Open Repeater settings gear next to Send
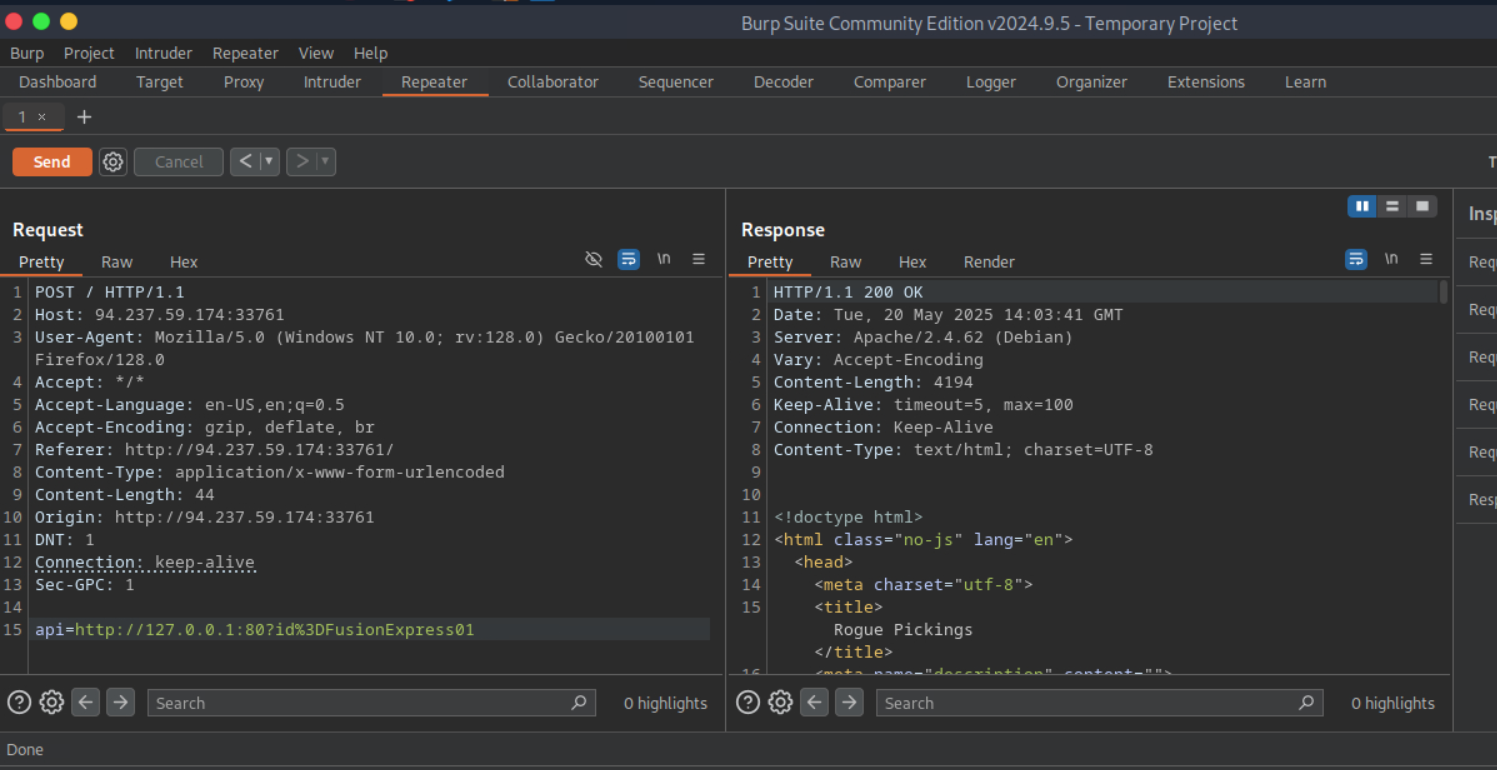1497x770 pixels. coord(113,162)
